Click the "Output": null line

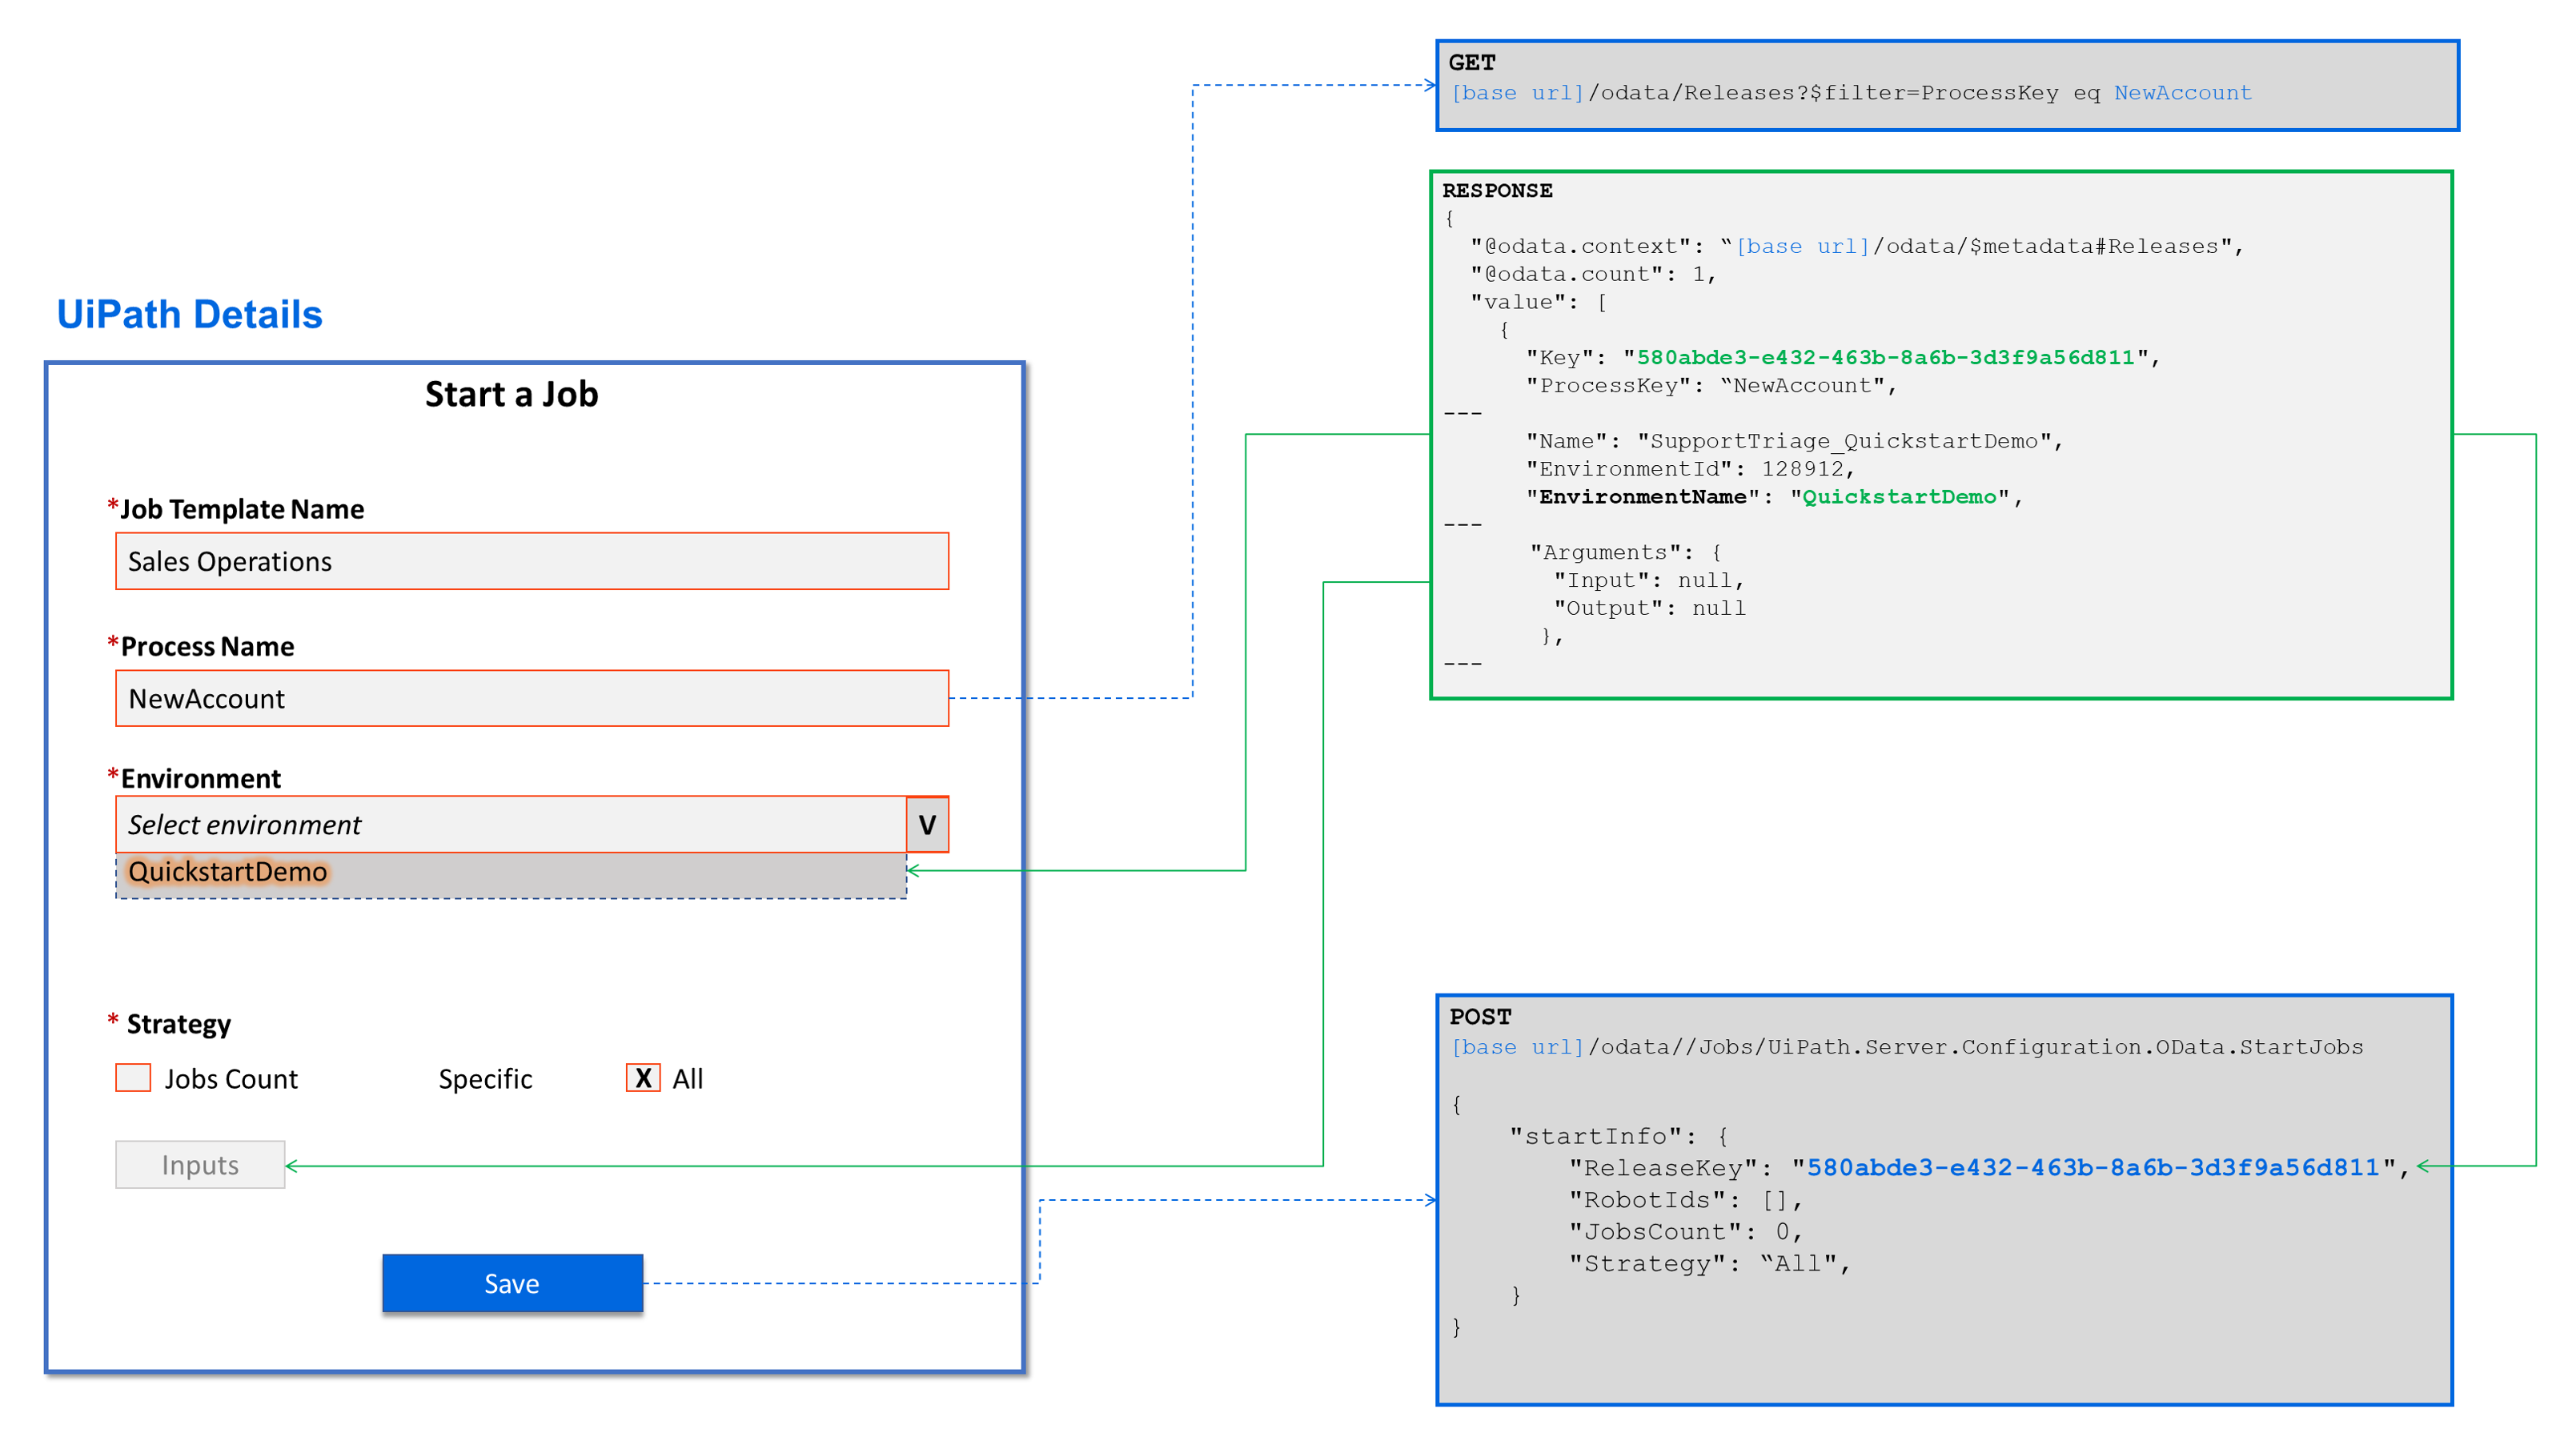pyautogui.click(x=1649, y=608)
